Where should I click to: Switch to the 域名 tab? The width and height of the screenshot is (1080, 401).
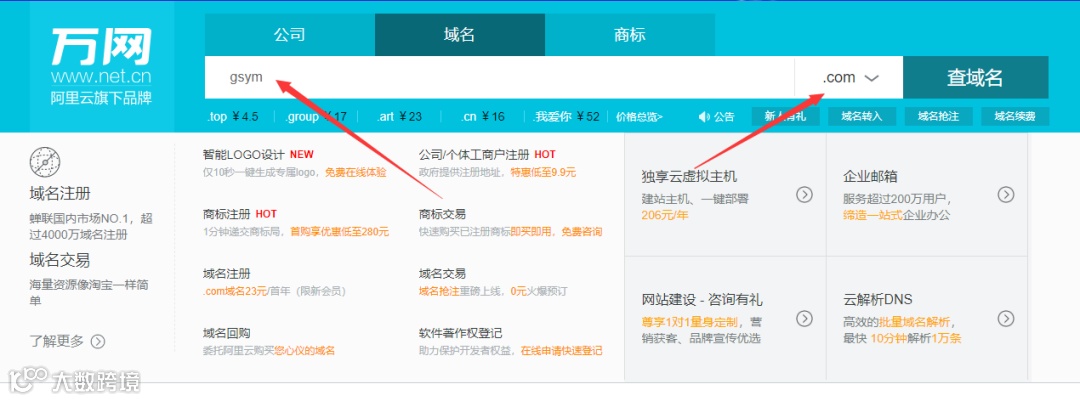tap(459, 34)
